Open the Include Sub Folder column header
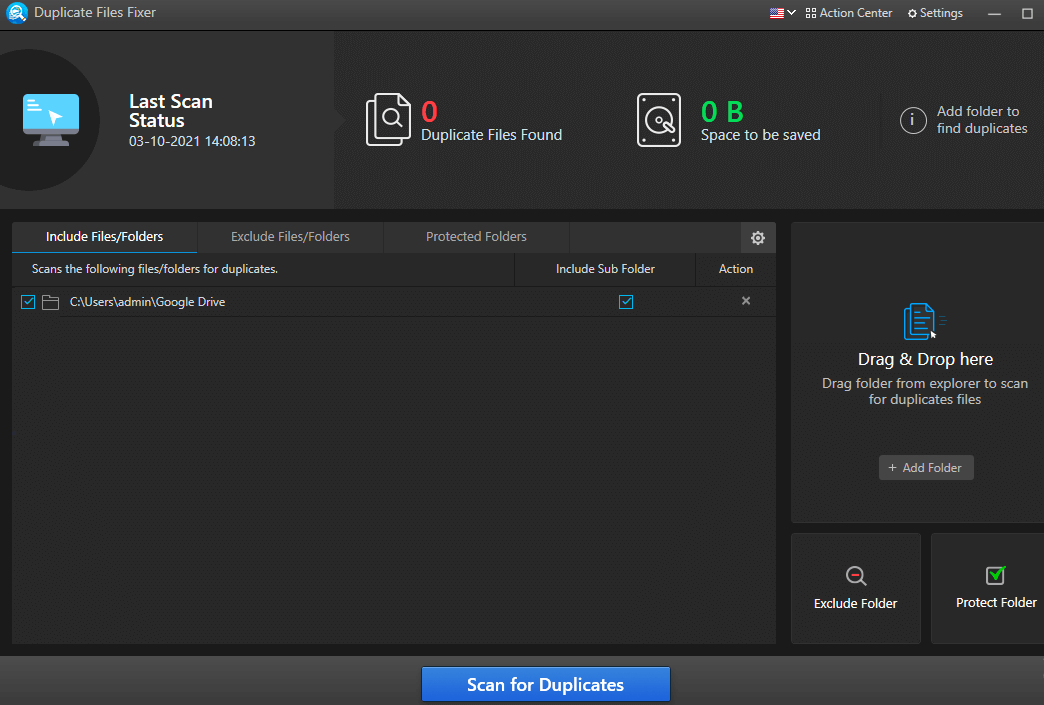The width and height of the screenshot is (1044, 705). tap(604, 269)
